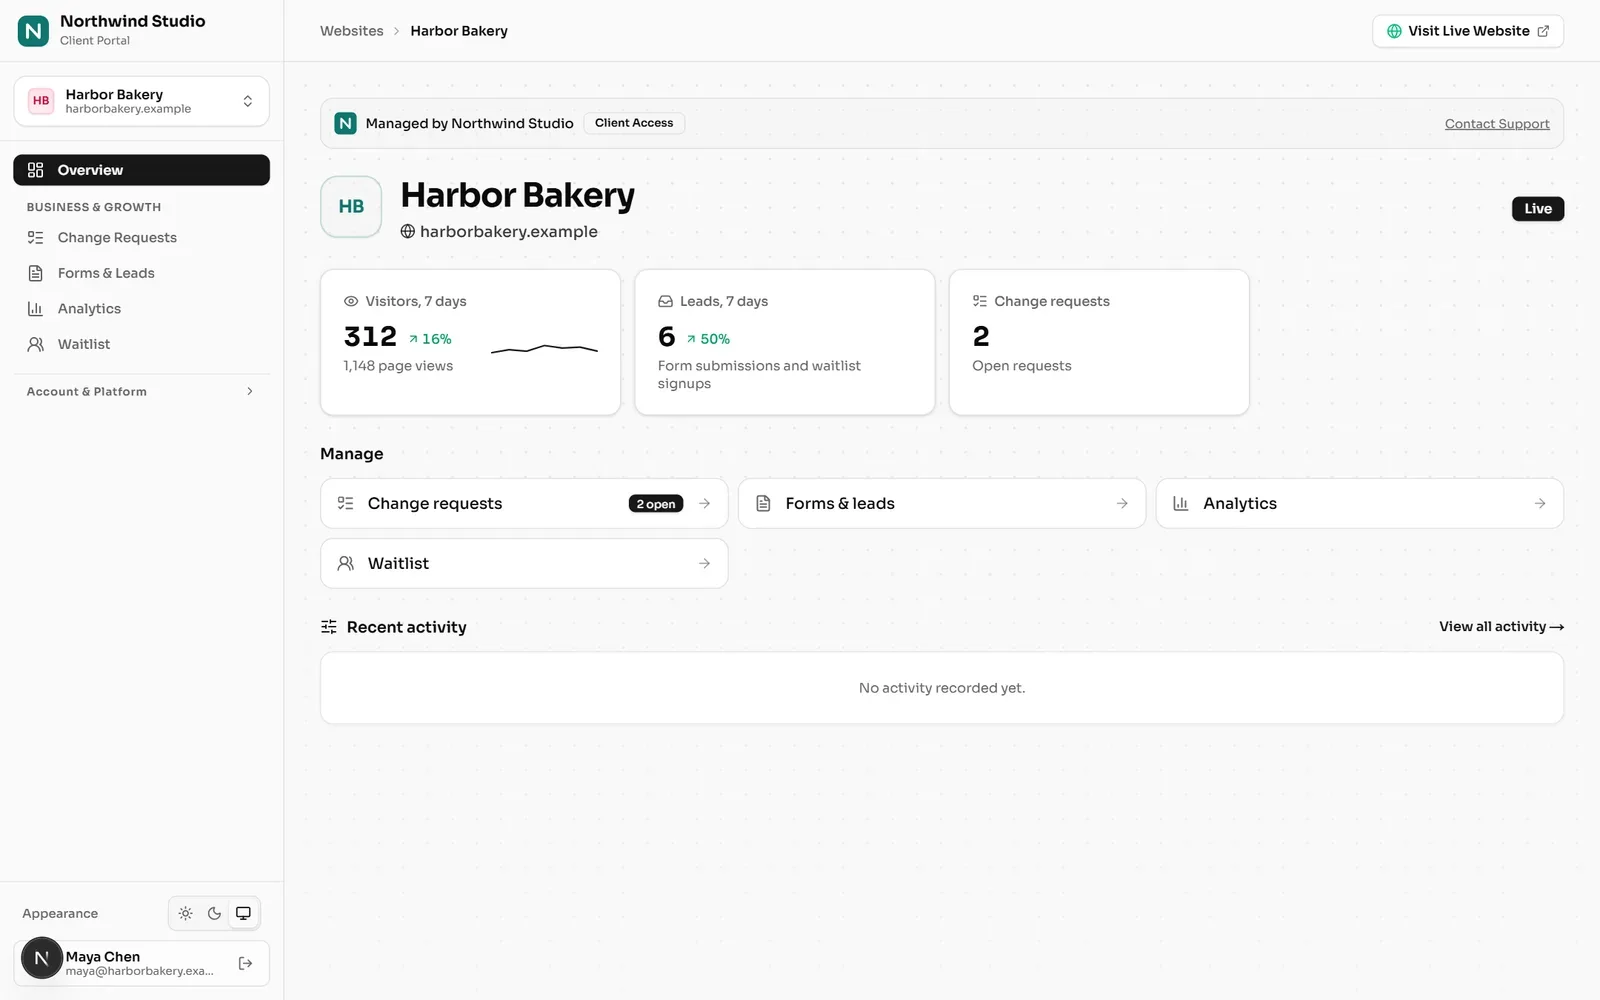Click View all activity link
The height and width of the screenshot is (1000, 1600).
coord(1501,627)
